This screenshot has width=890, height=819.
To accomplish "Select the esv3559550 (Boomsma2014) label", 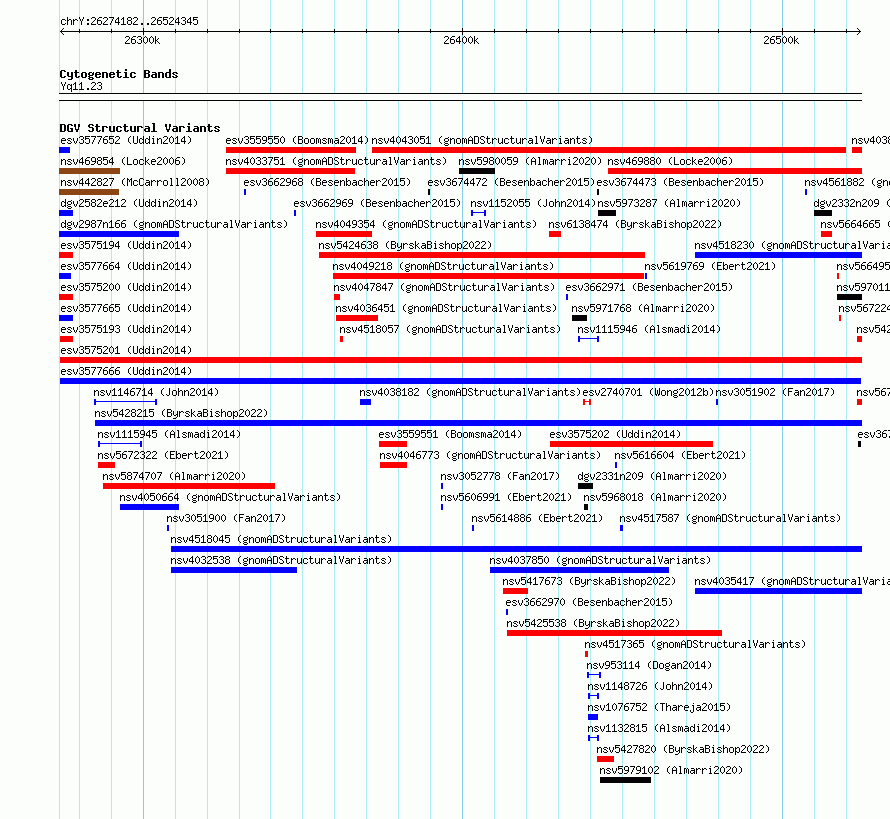I will point(297,140).
